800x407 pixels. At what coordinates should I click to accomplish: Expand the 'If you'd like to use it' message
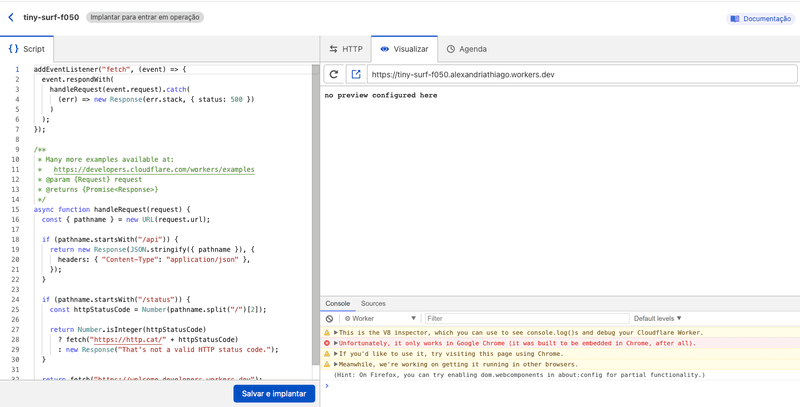coord(336,353)
